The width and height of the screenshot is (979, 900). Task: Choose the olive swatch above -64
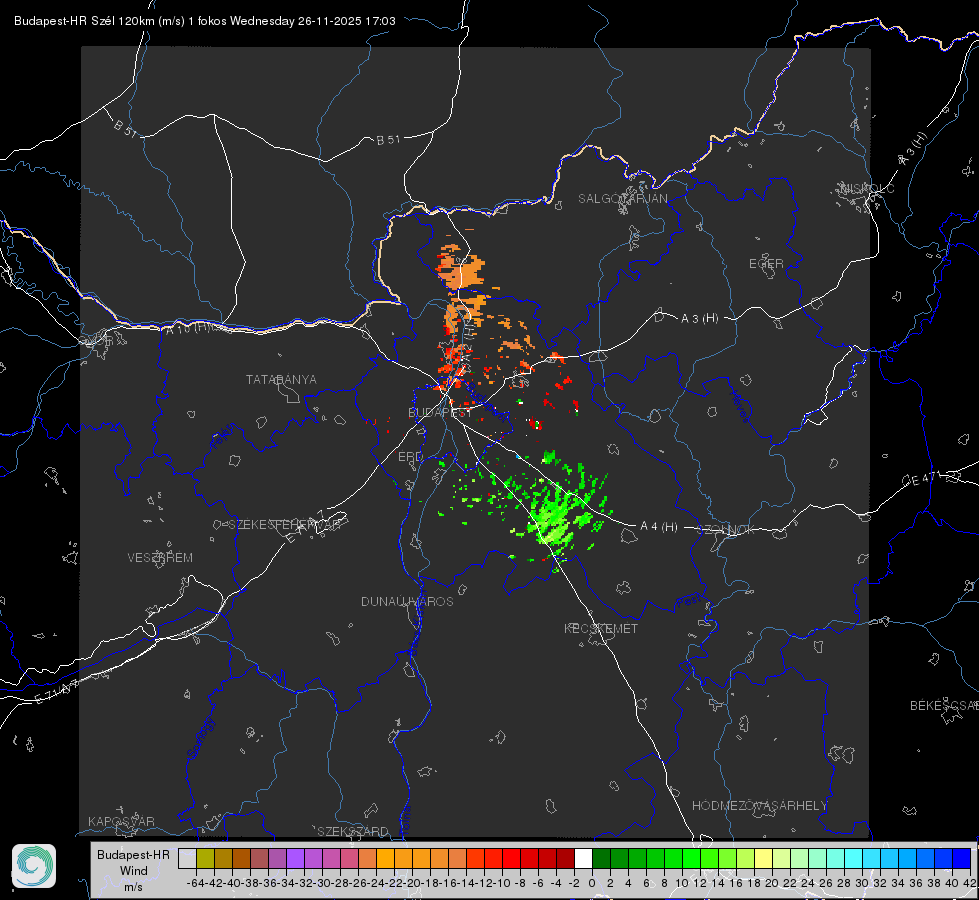[205, 858]
